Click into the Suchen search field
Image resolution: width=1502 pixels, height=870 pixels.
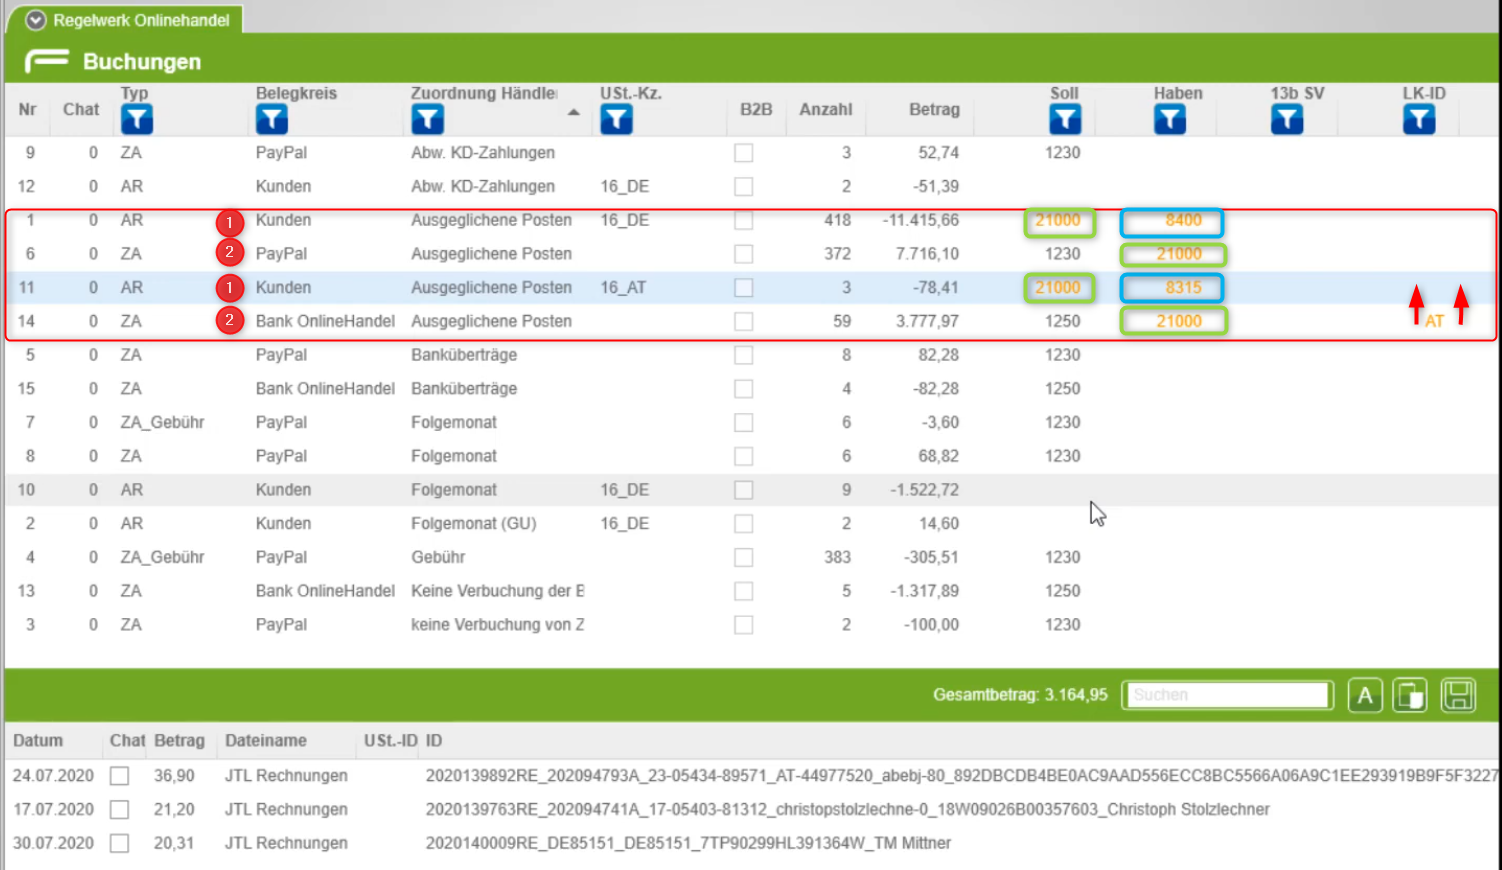click(x=1227, y=695)
